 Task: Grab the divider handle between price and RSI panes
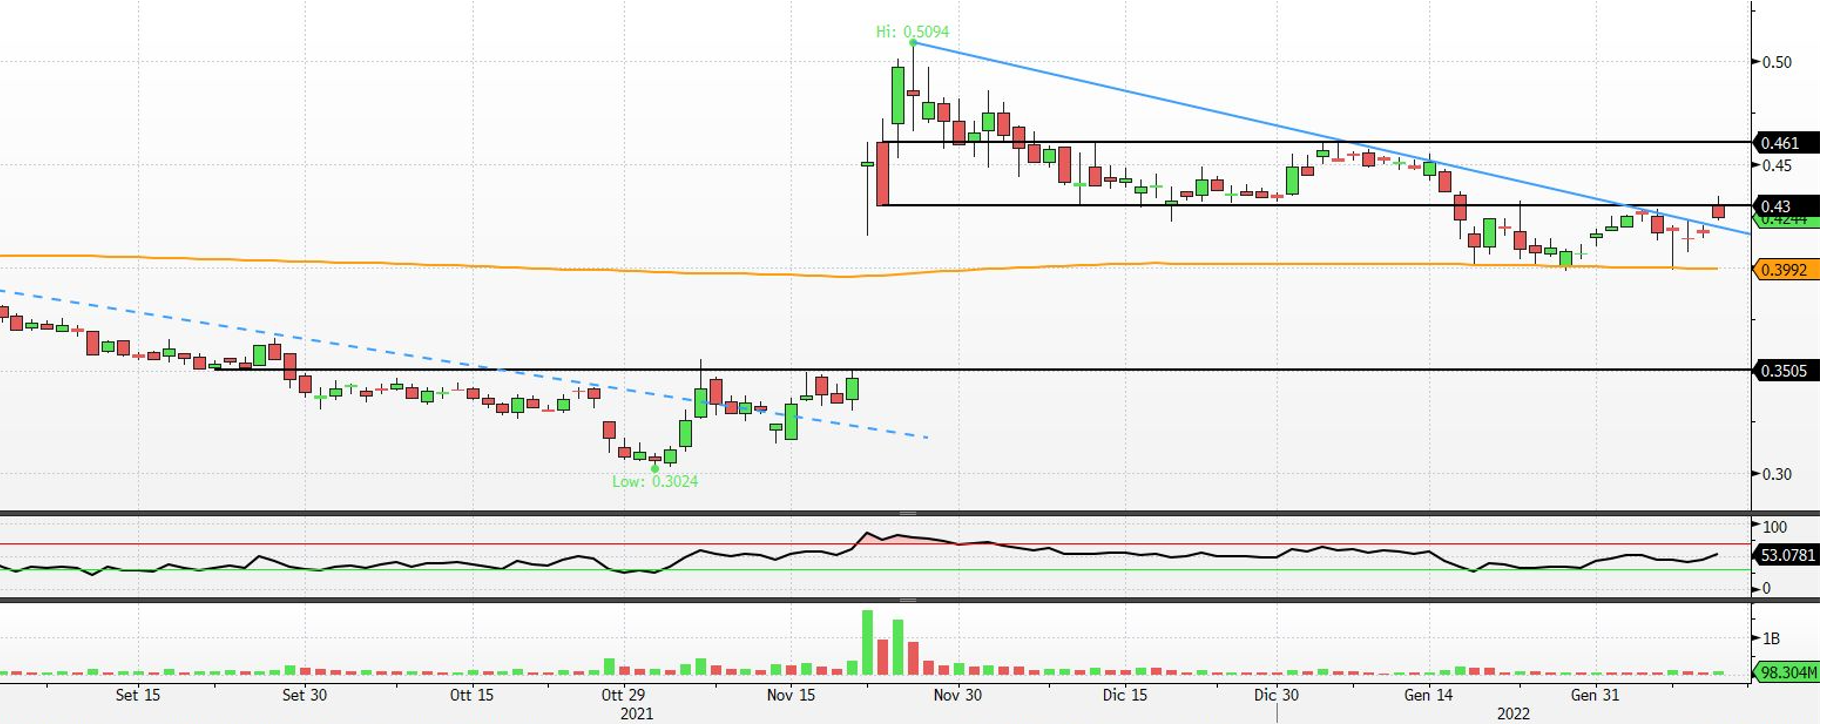[908, 513]
